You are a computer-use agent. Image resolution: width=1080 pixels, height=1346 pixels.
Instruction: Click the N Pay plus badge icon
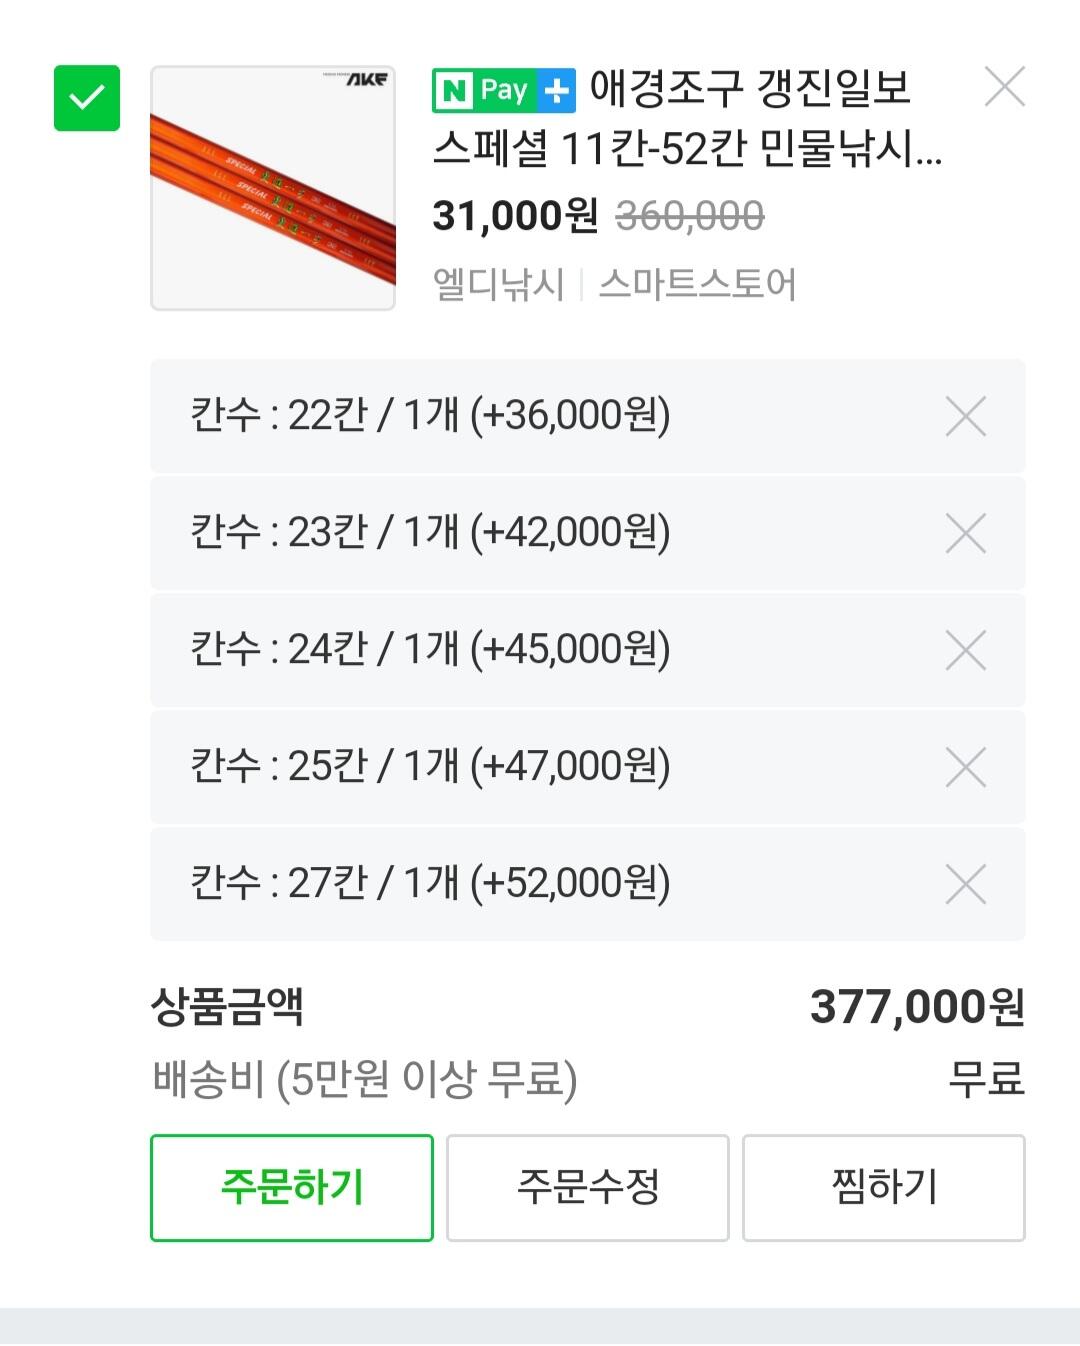click(x=504, y=91)
